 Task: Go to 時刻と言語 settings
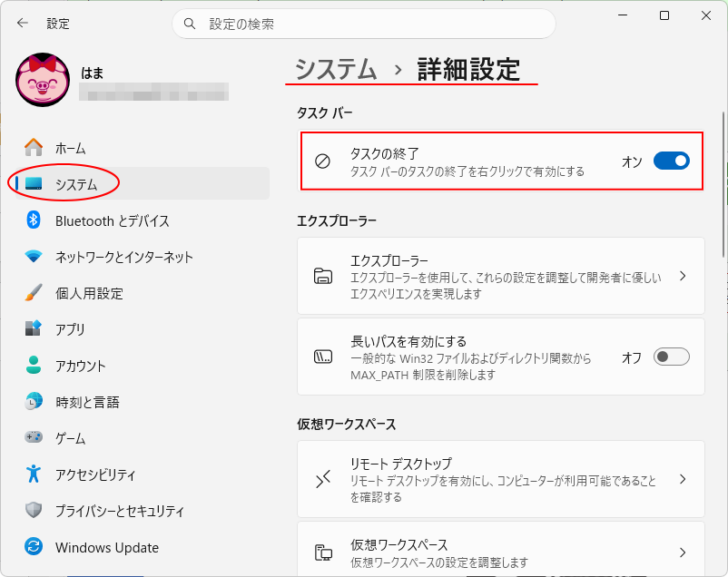pos(142,401)
